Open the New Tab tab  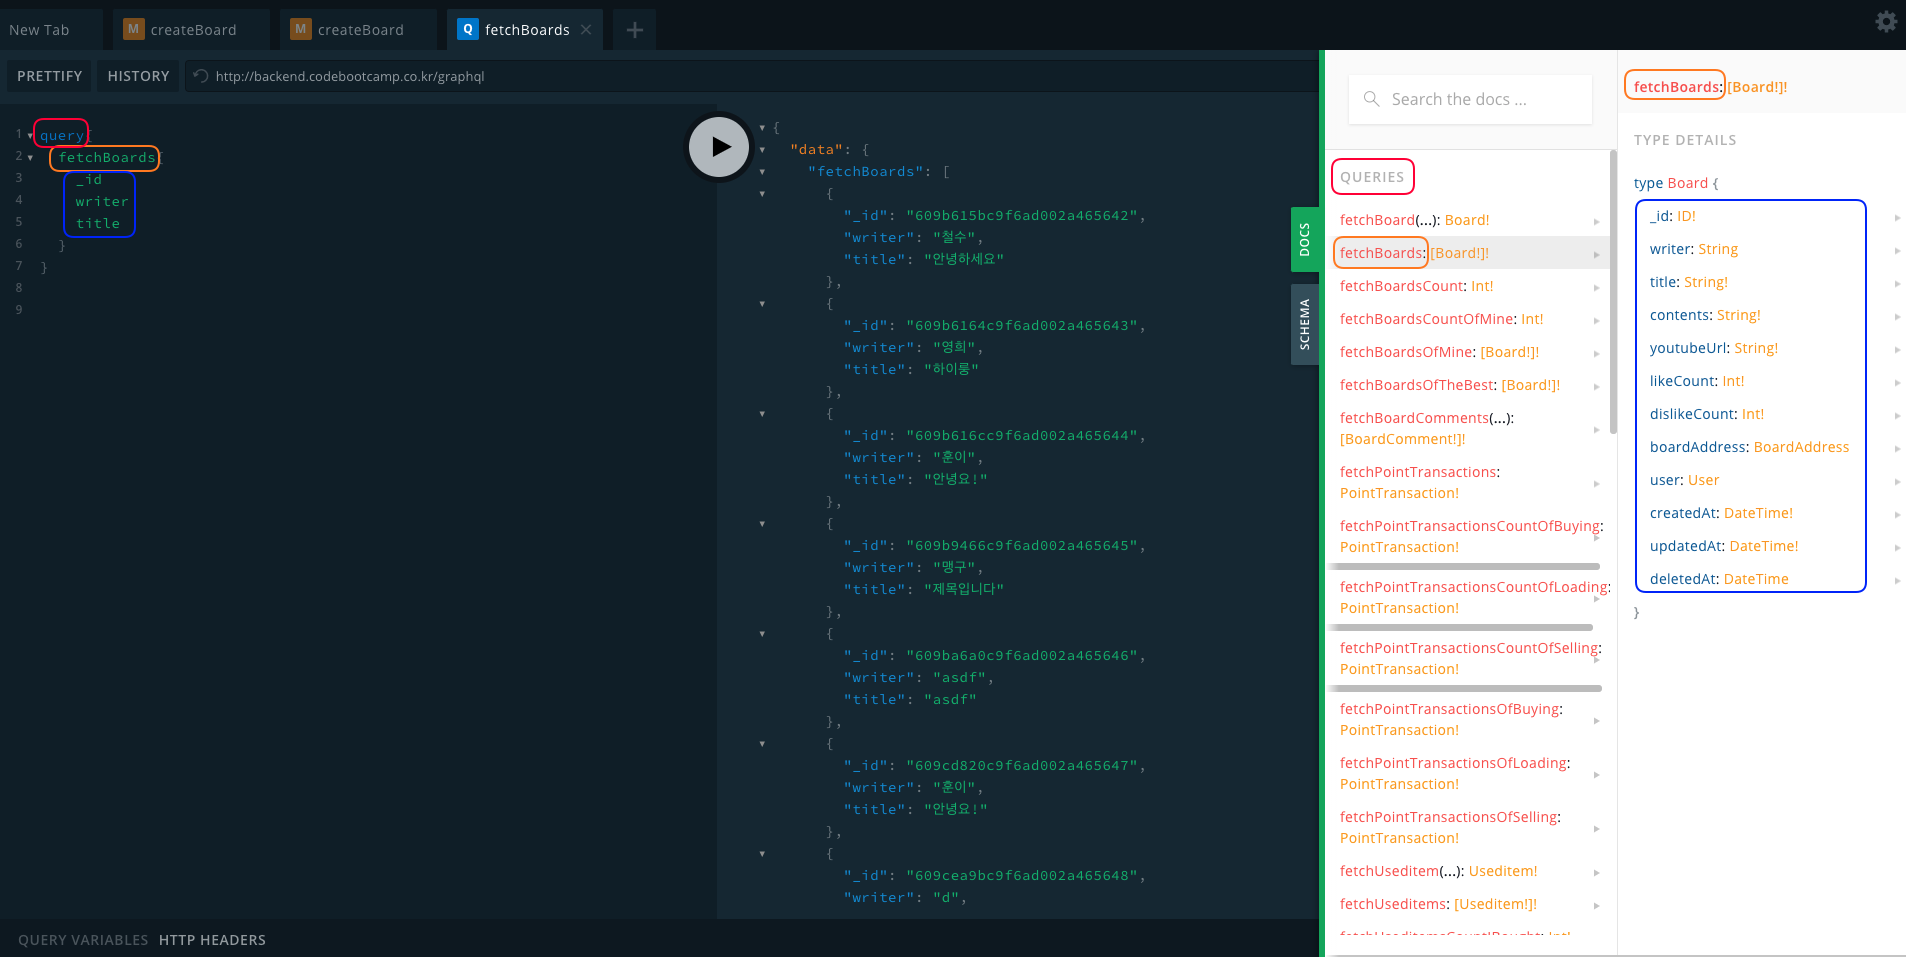point(40,30)
